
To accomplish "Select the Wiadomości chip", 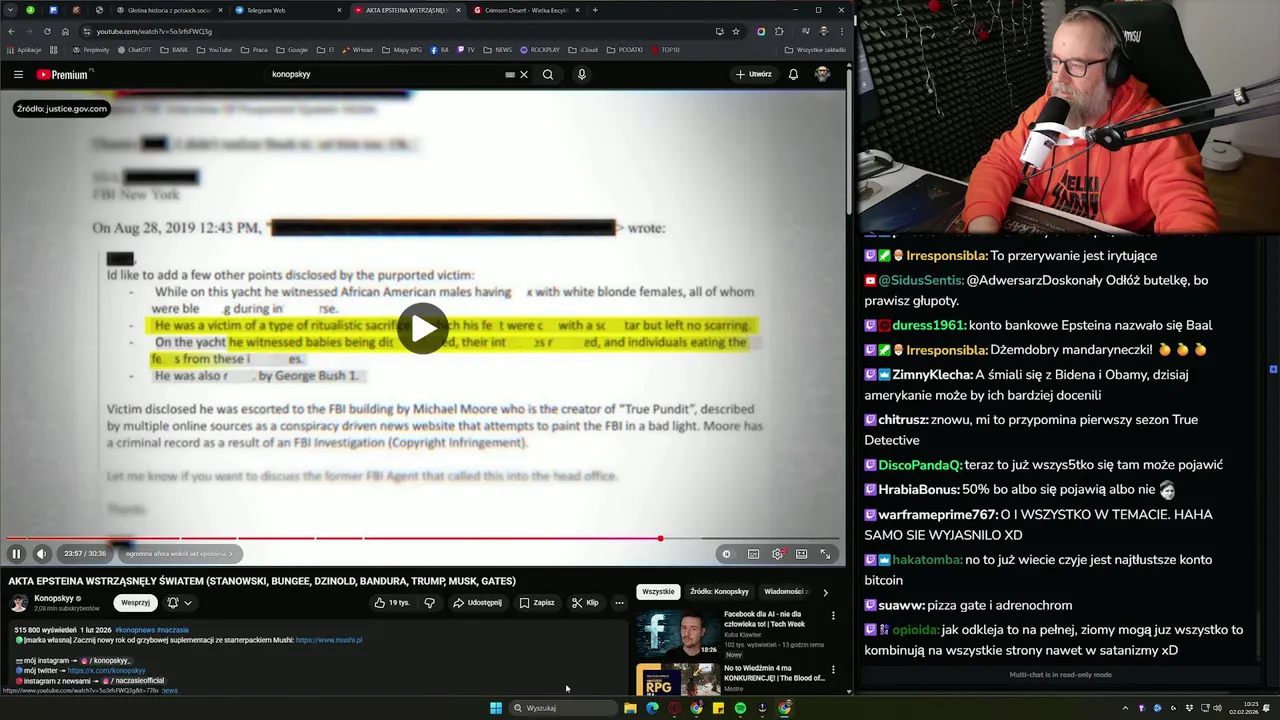I will click(786, 592).
